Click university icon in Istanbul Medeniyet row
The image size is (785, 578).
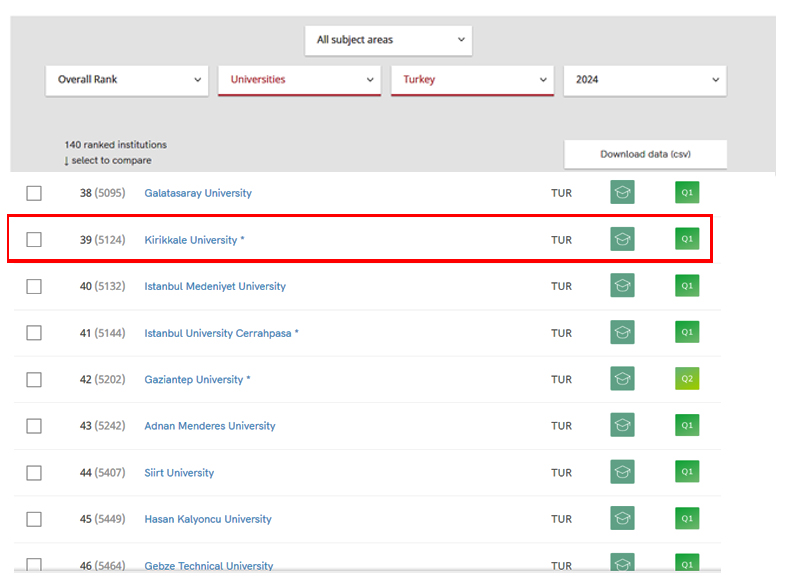622,285
